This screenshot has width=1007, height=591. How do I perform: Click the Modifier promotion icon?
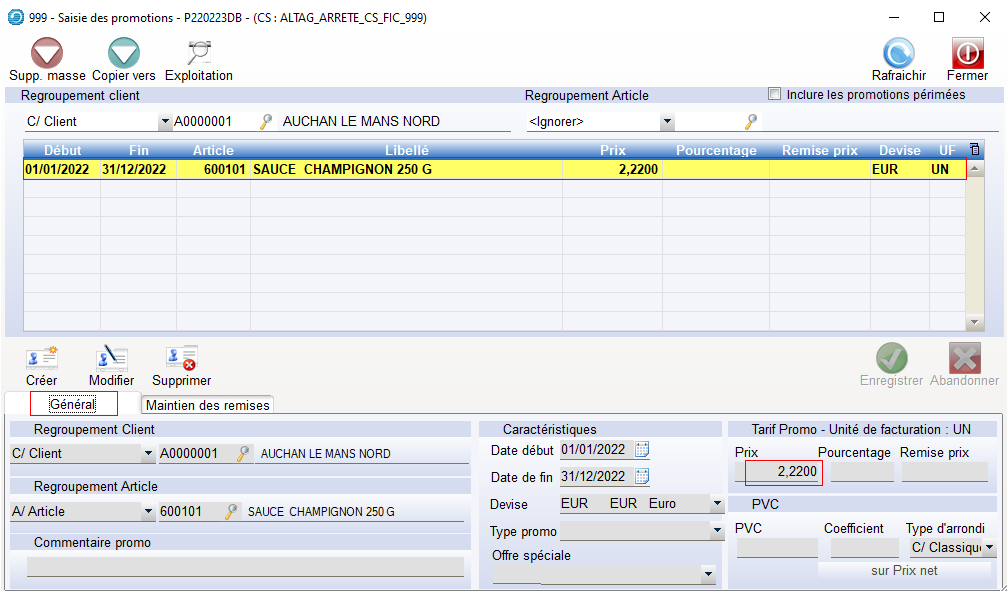pos(111,359)
